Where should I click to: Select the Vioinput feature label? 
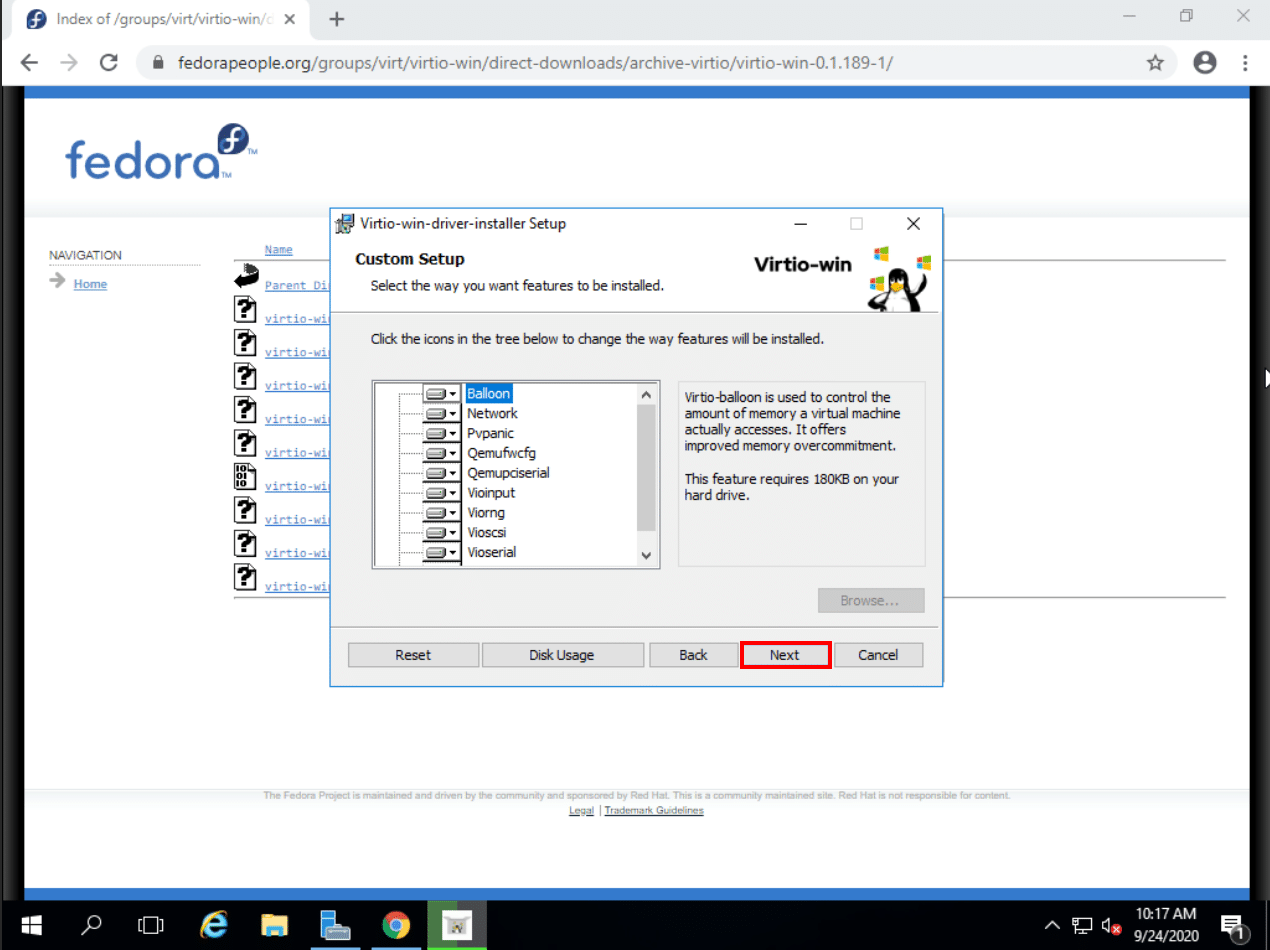[x=491, y=493]
